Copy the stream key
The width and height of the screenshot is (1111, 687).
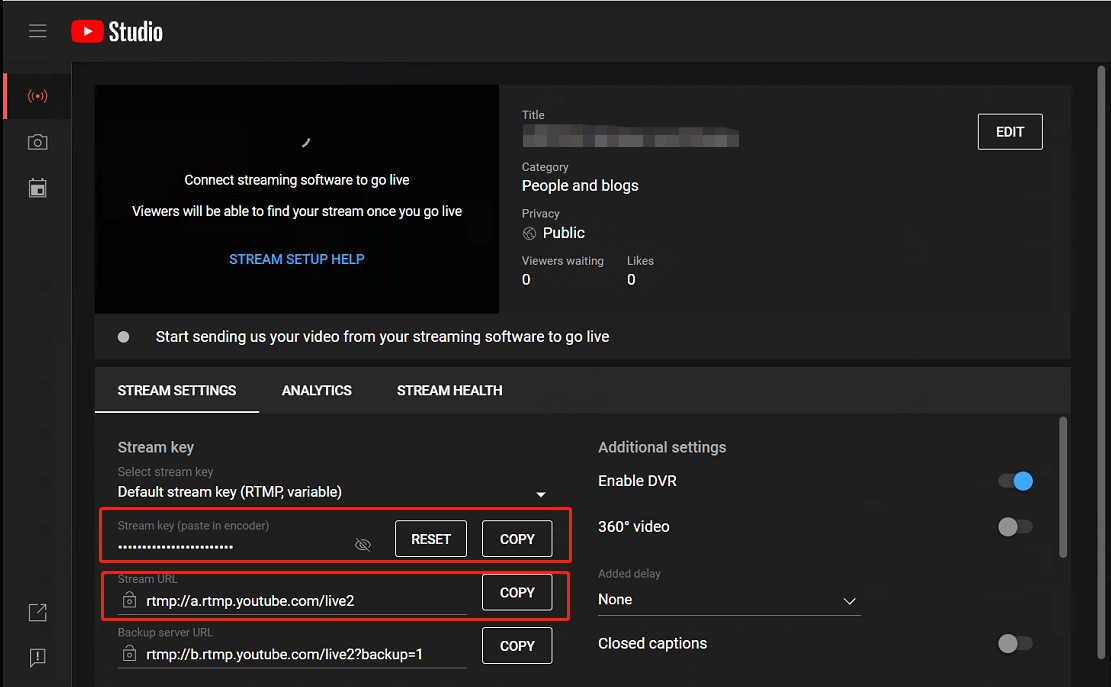pos(517,539)
